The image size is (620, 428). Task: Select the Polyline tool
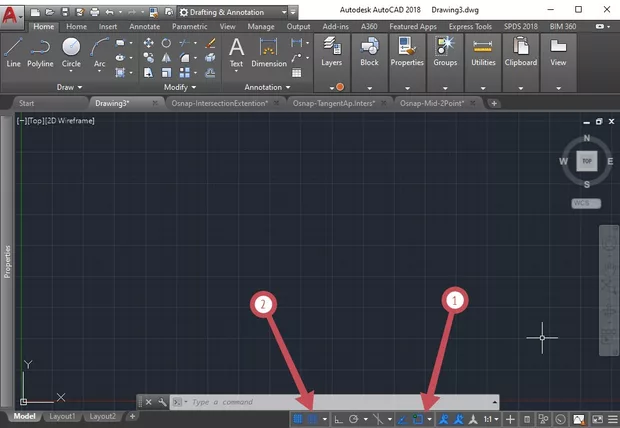click(40, 52)
